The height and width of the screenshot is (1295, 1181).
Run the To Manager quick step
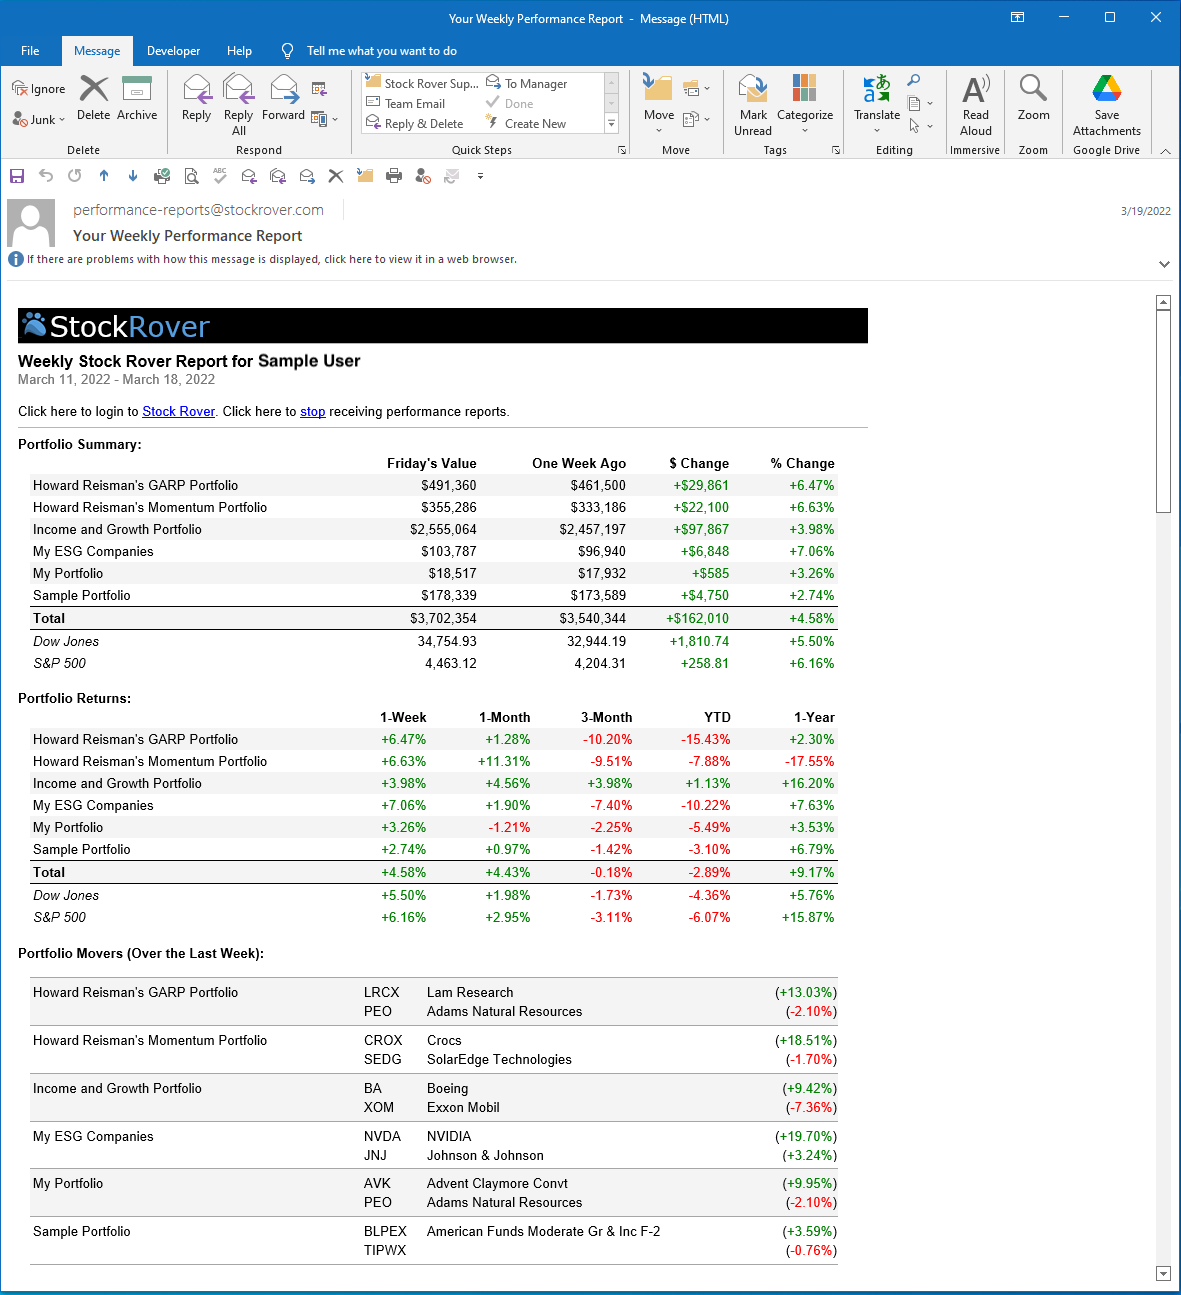coord(527,83)
